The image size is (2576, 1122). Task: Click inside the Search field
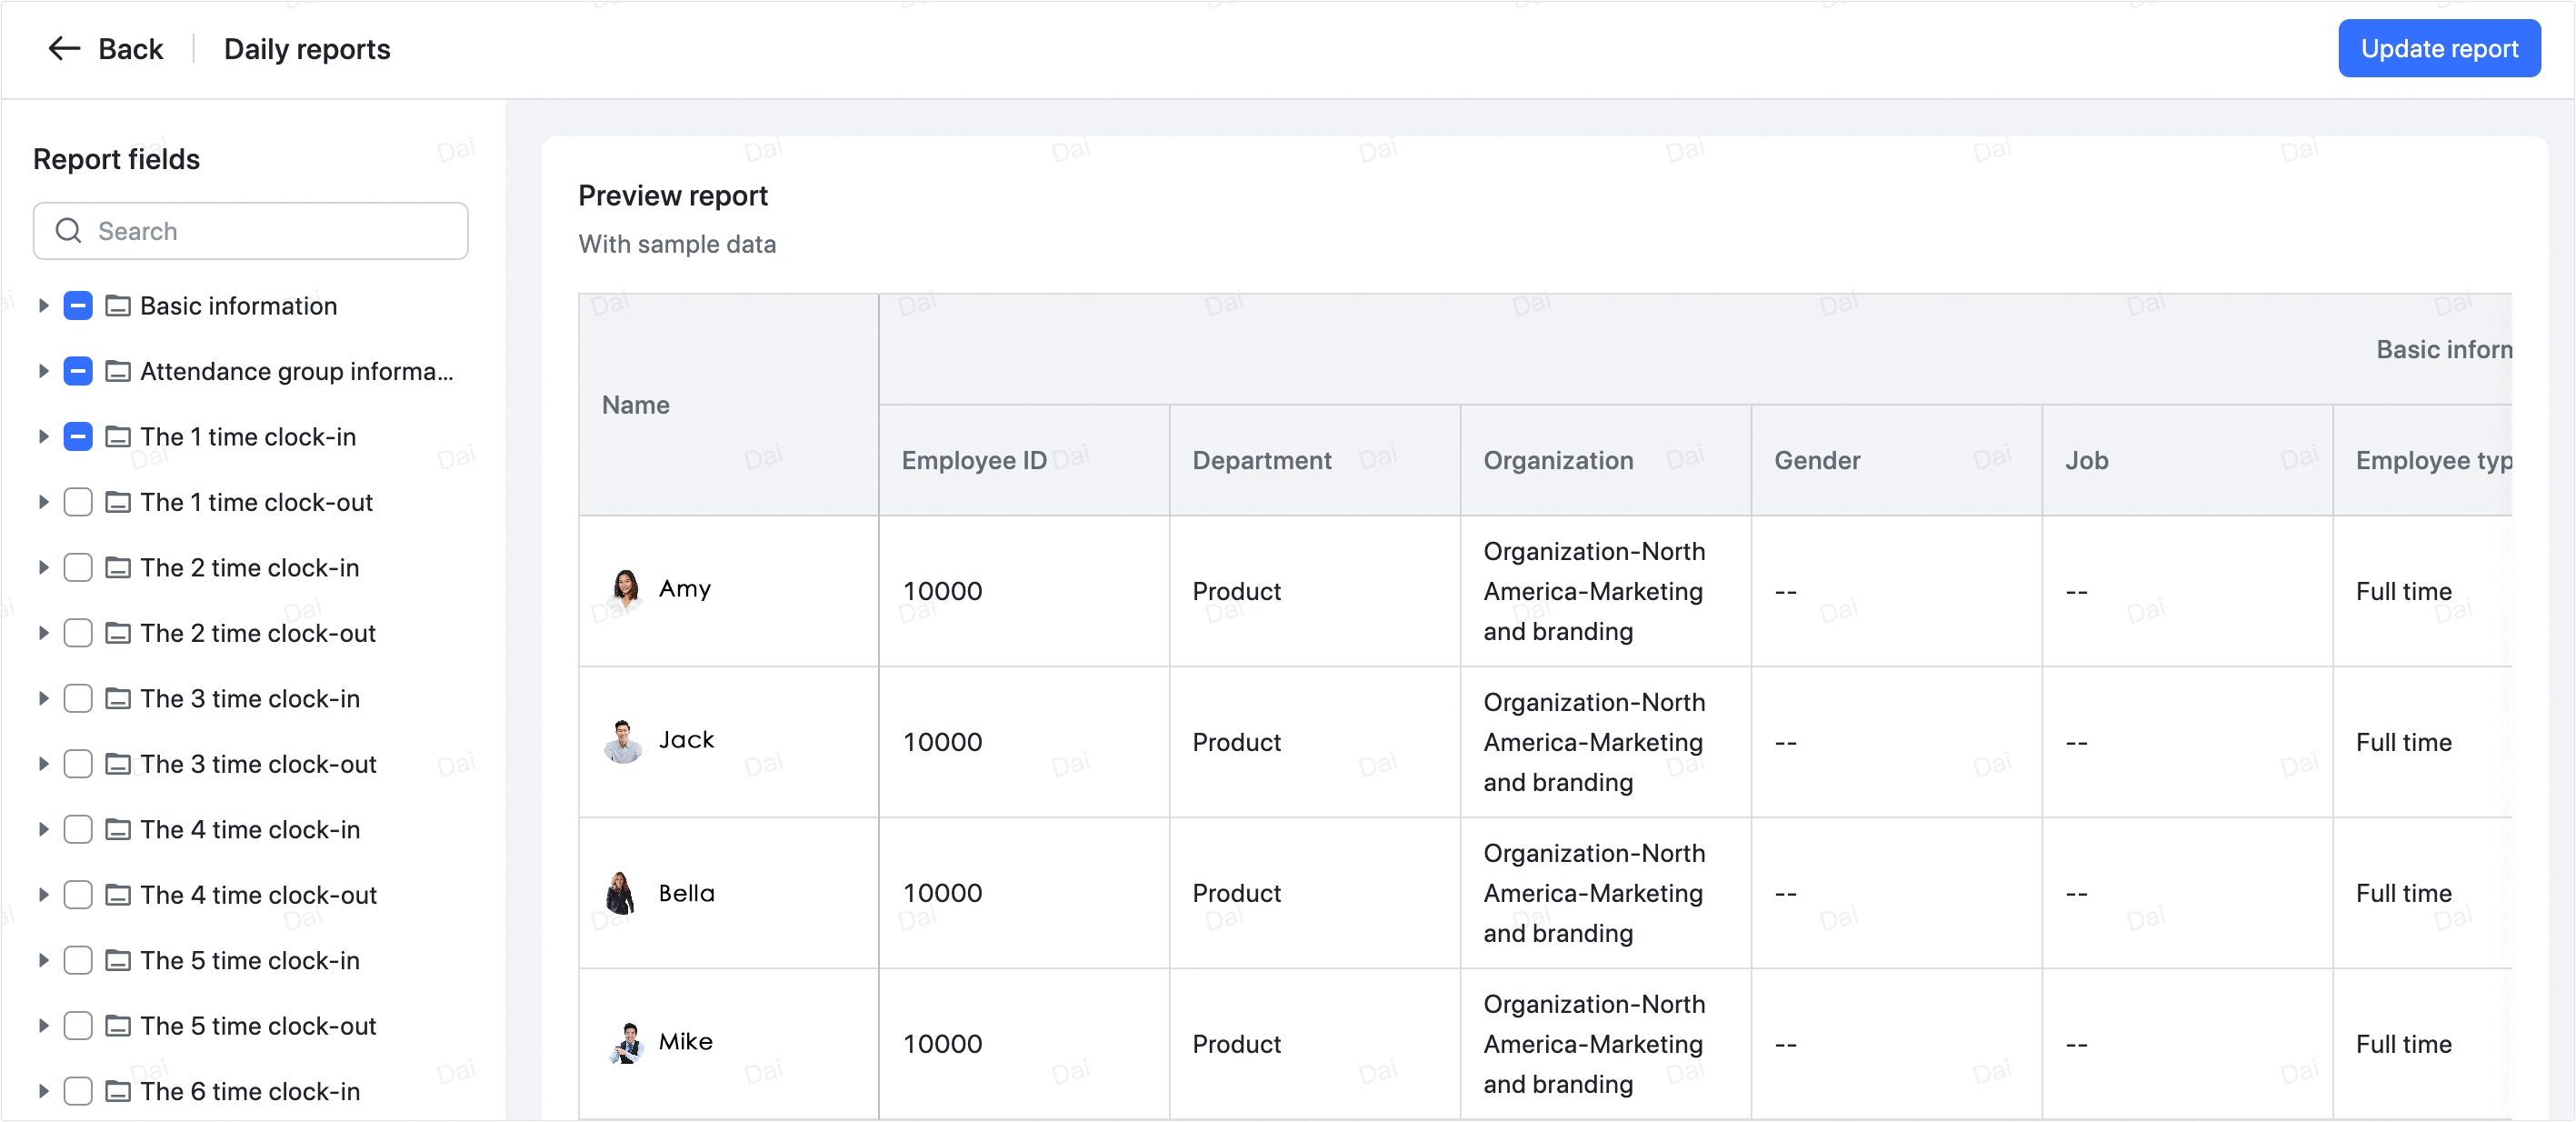click(x=250, y=230)
